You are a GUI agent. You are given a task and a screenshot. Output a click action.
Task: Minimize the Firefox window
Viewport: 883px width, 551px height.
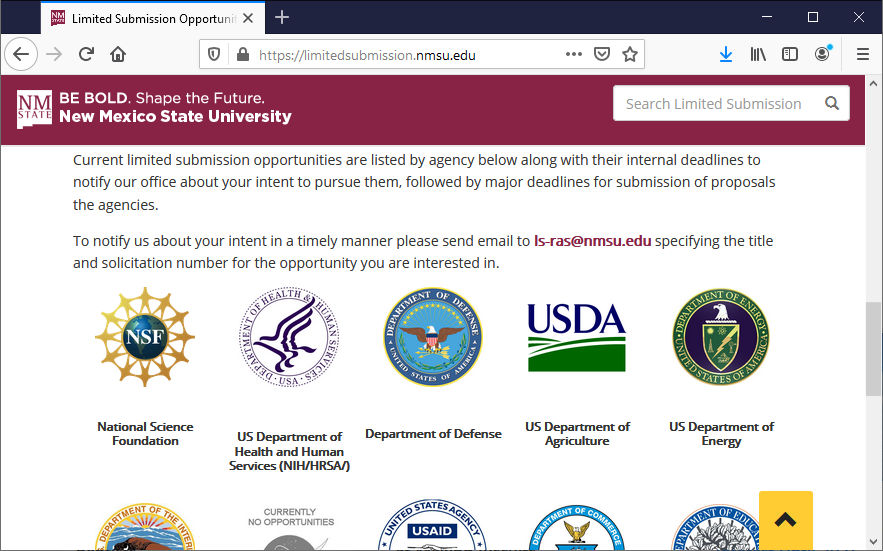click(766, 17)
